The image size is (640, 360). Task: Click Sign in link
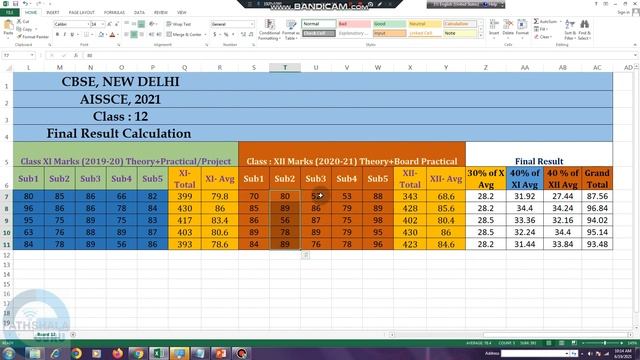[x=623, y=13]
